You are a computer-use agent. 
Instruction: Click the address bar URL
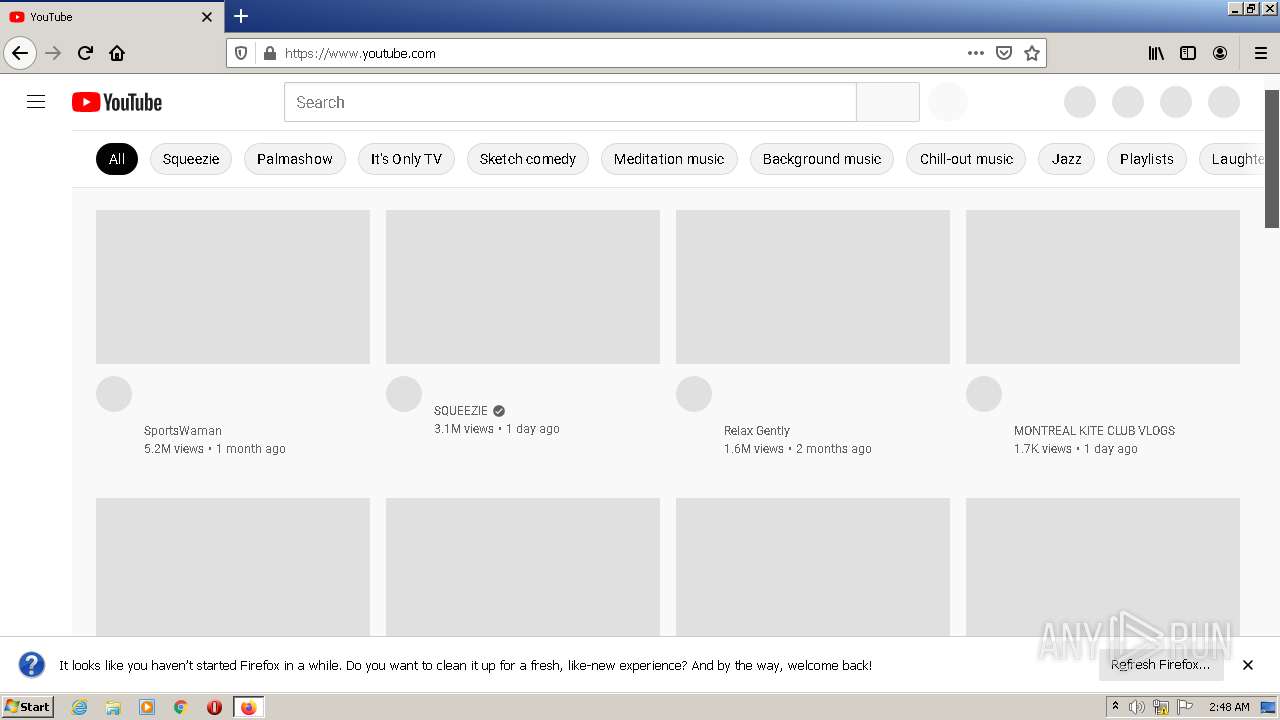coord(360,53)
